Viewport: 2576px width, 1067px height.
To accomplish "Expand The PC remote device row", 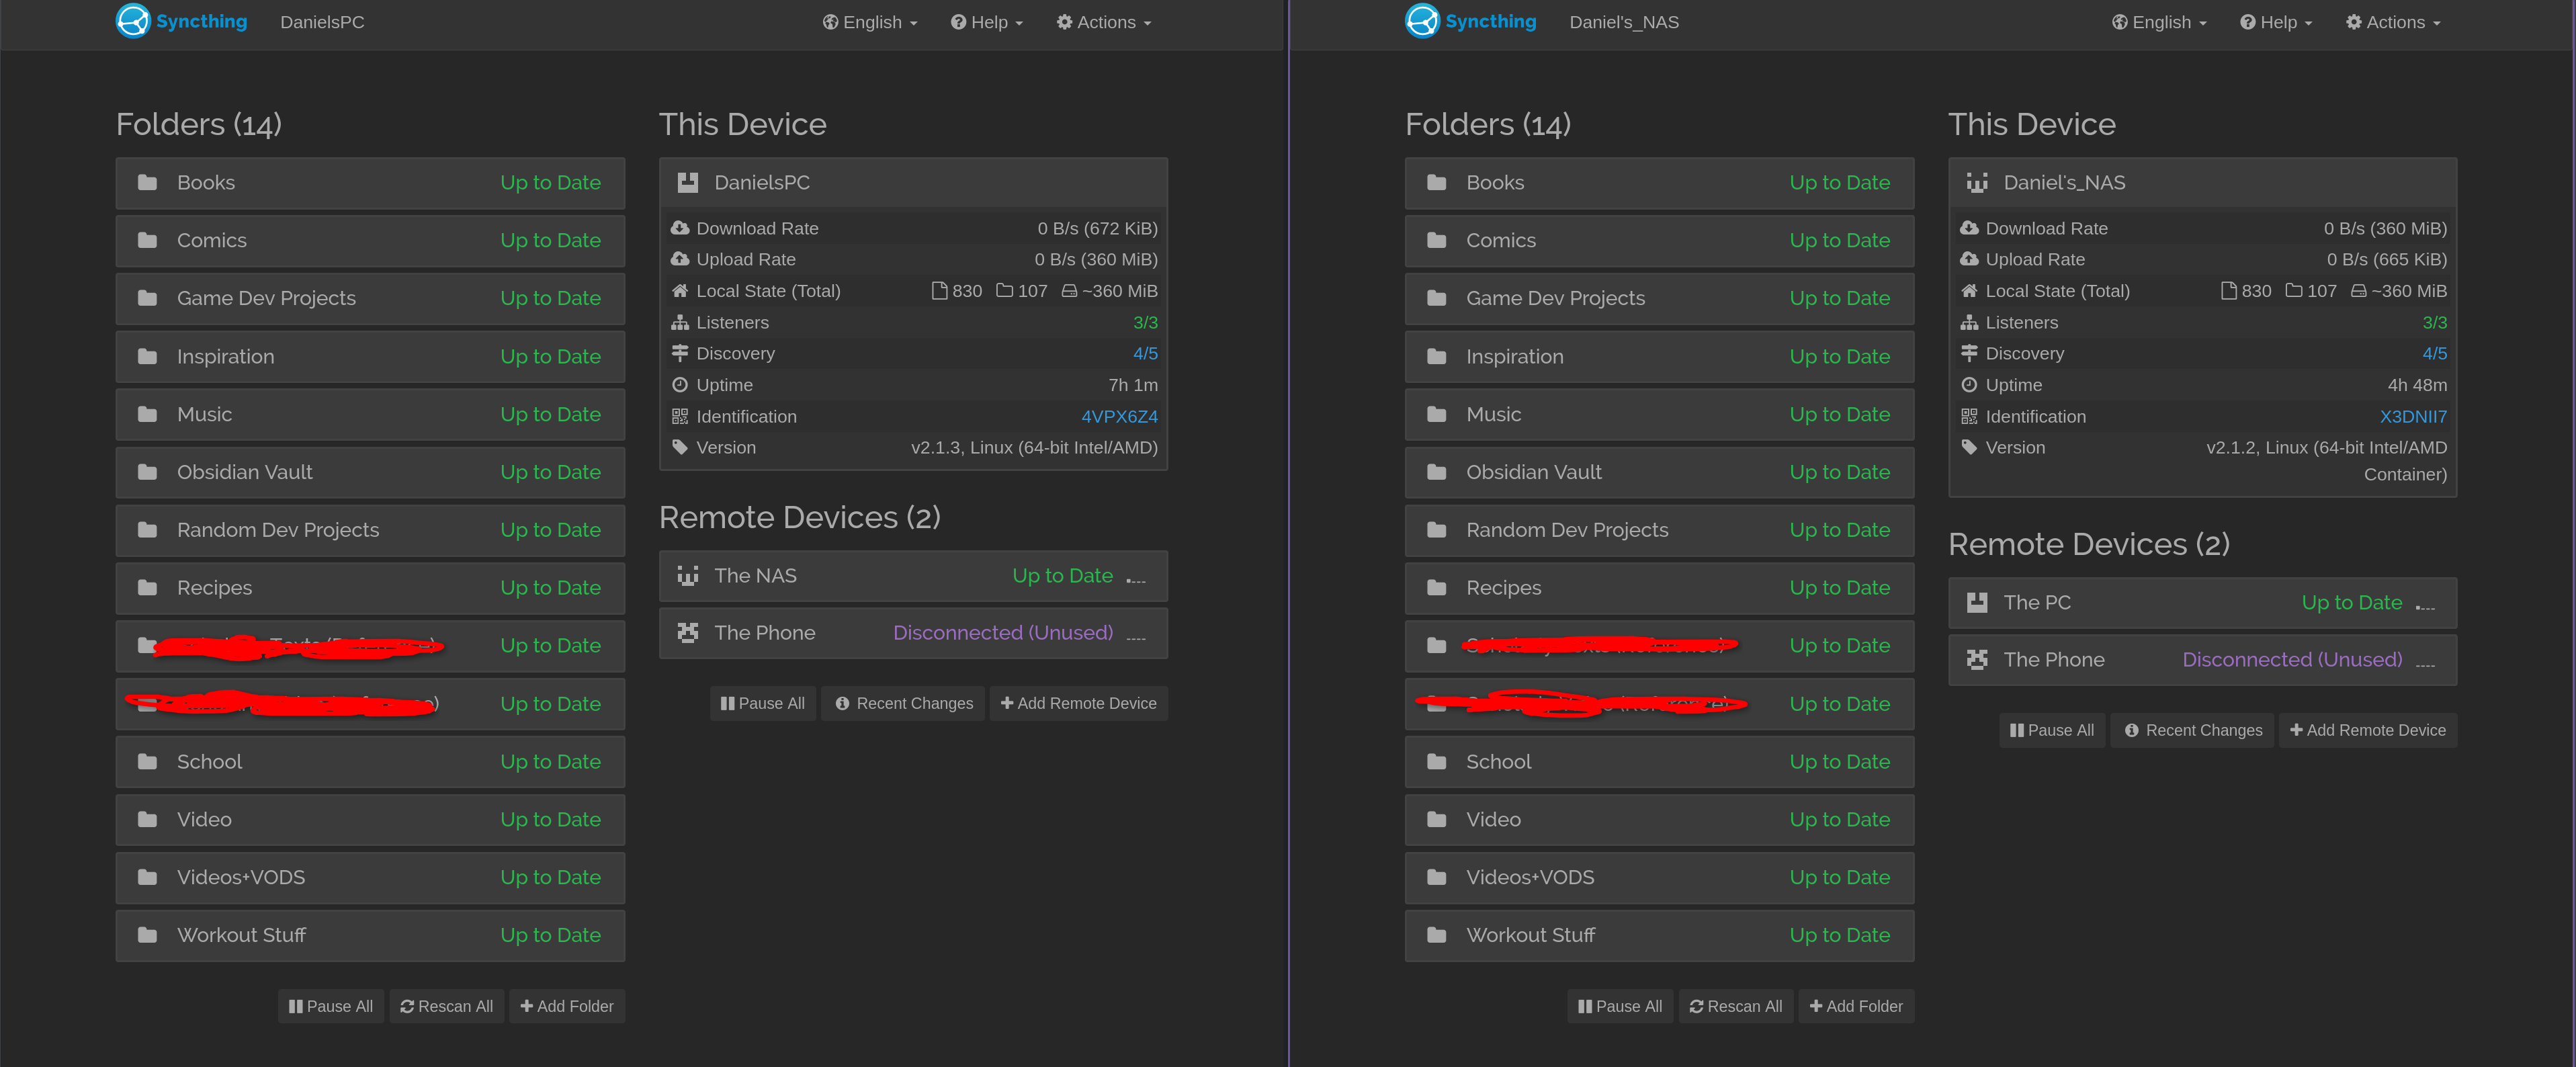I will click(2202, 603).
